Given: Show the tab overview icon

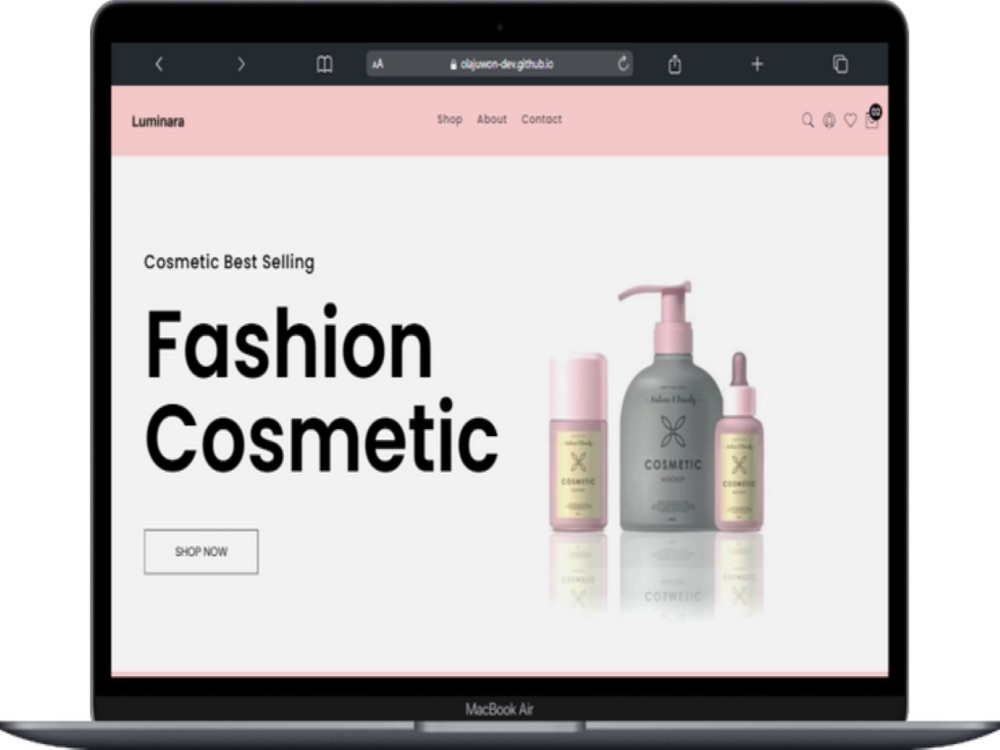Looking at the screenshot, I should (x=841, y=64).
